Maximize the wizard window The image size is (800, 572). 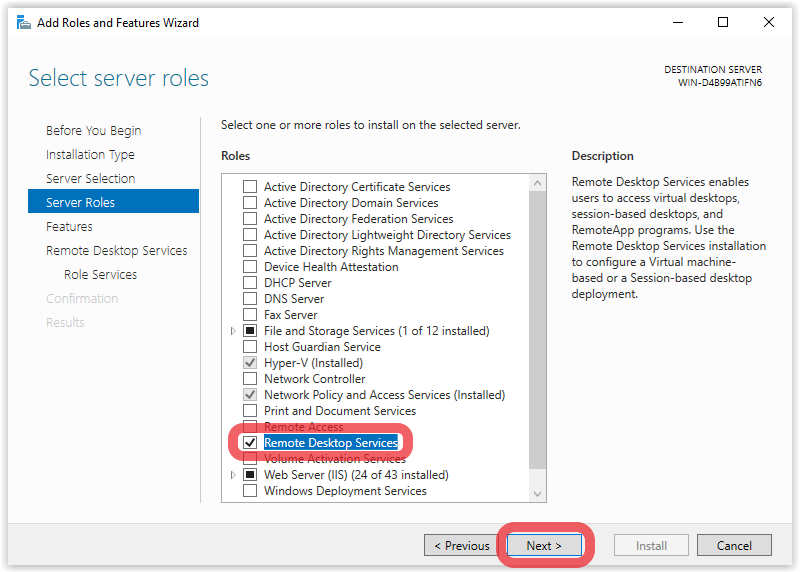(722, 22)
